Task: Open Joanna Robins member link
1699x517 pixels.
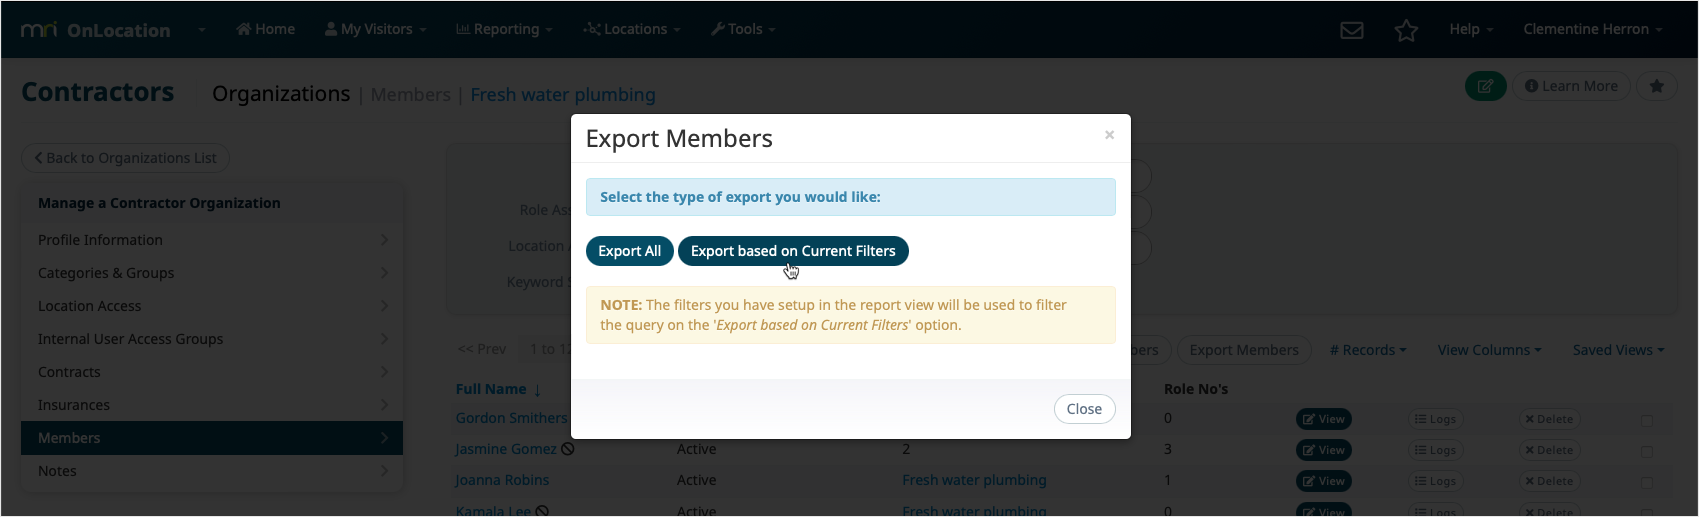Action: (502, 480)
